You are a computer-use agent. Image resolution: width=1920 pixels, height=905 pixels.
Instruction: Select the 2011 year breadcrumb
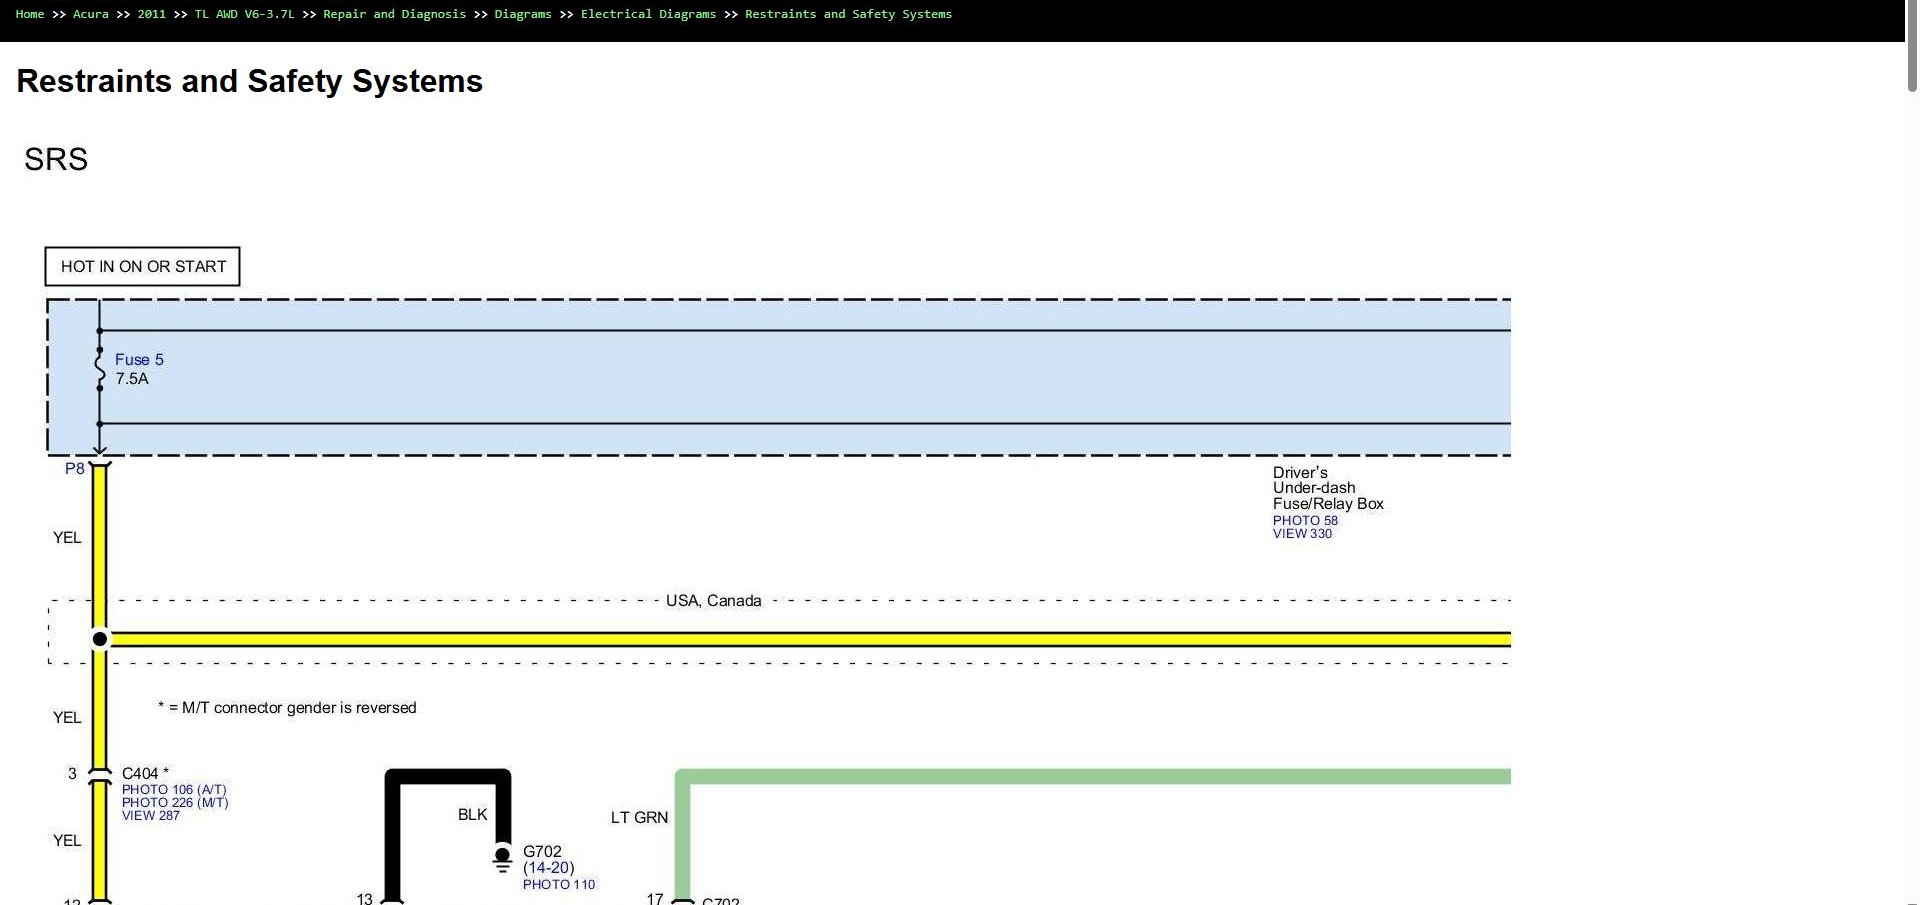(152, 14)
